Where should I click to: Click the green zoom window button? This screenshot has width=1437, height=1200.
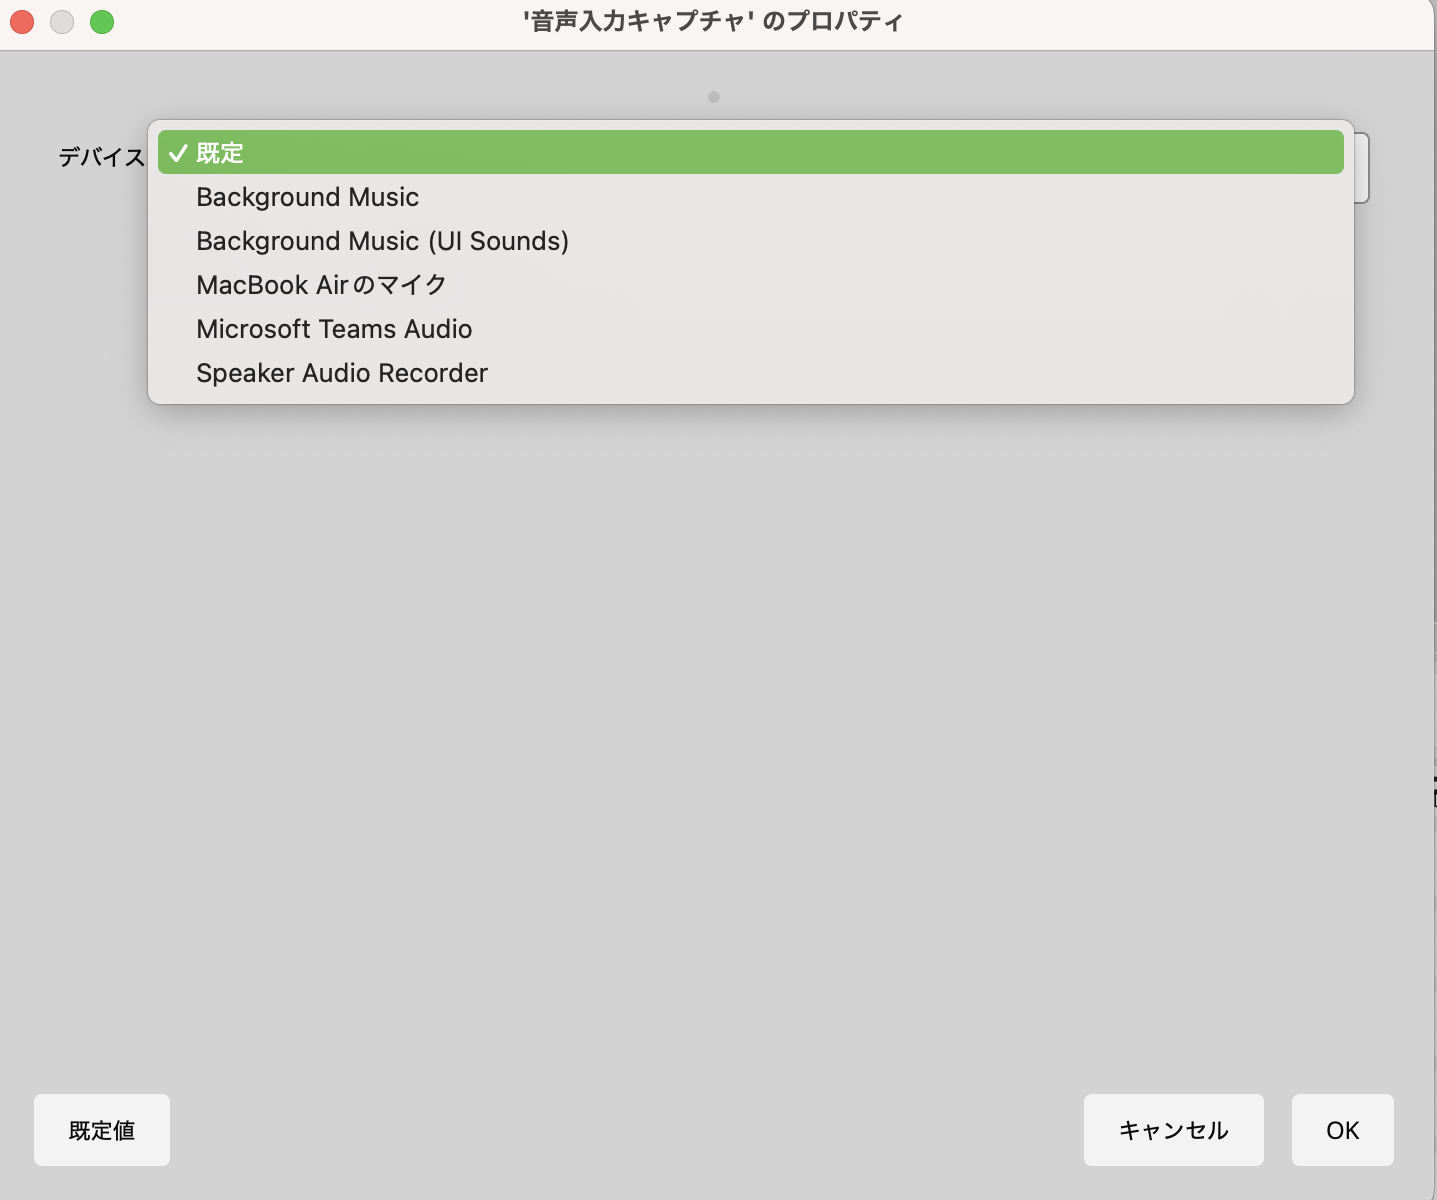pyautogui.click(x=102, y=22)
